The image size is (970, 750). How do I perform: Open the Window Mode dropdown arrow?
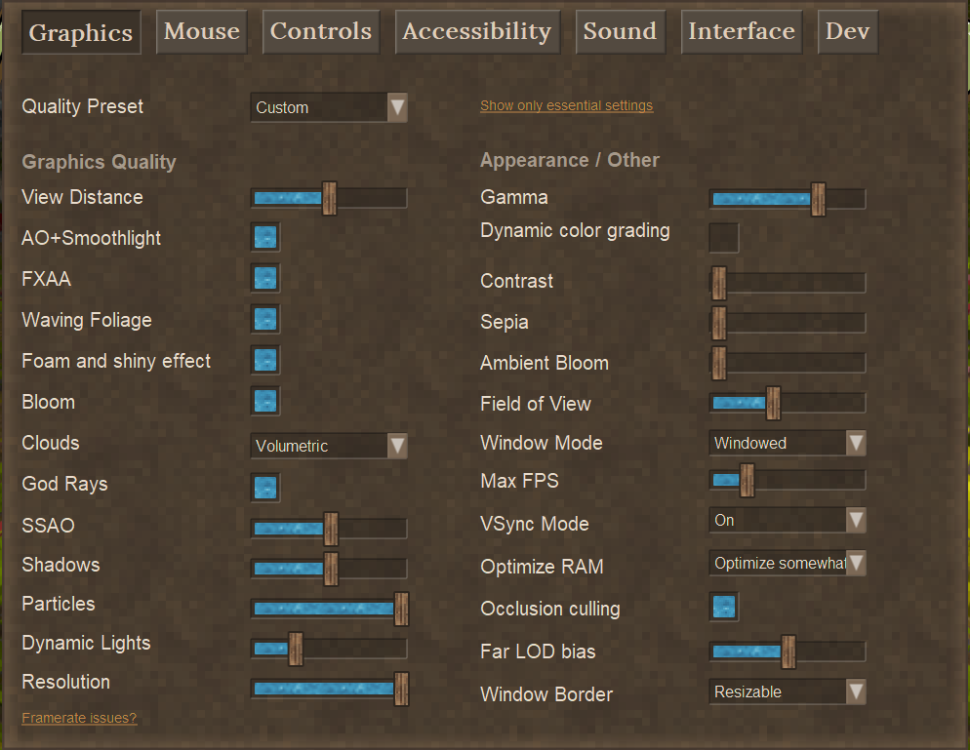tap(856, 443)
